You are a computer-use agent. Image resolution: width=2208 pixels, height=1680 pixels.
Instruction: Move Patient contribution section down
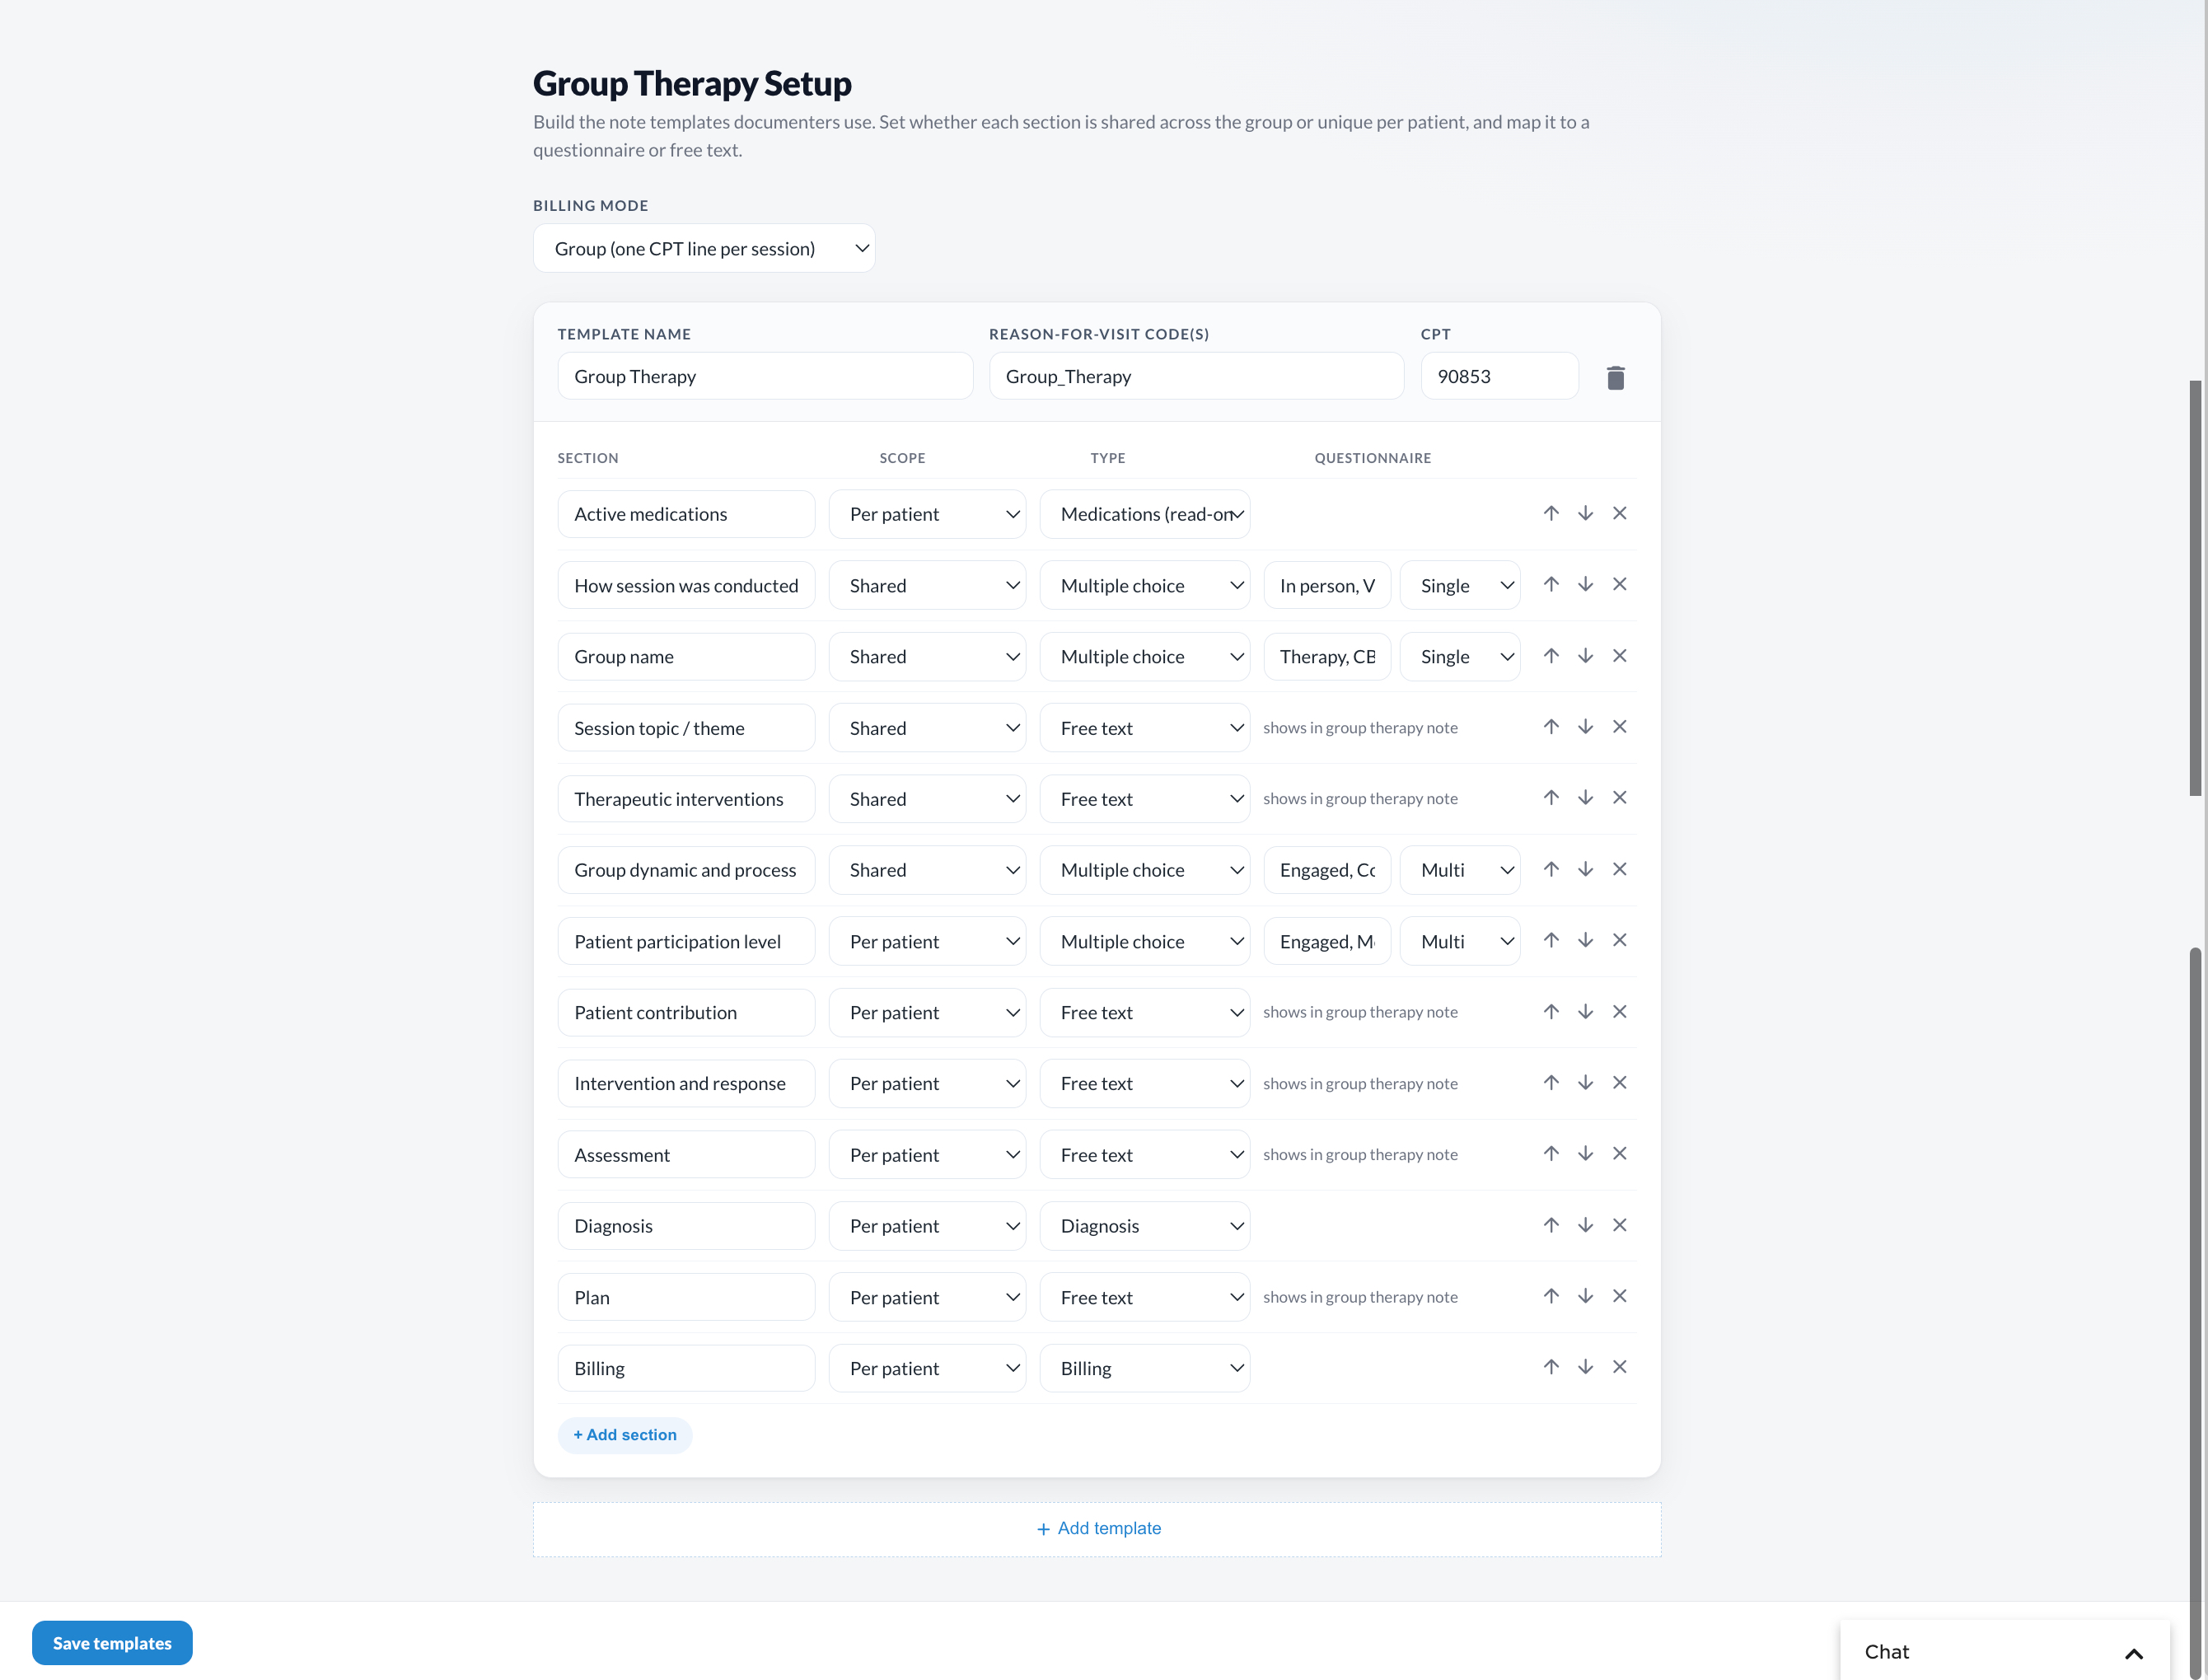1585,1012
